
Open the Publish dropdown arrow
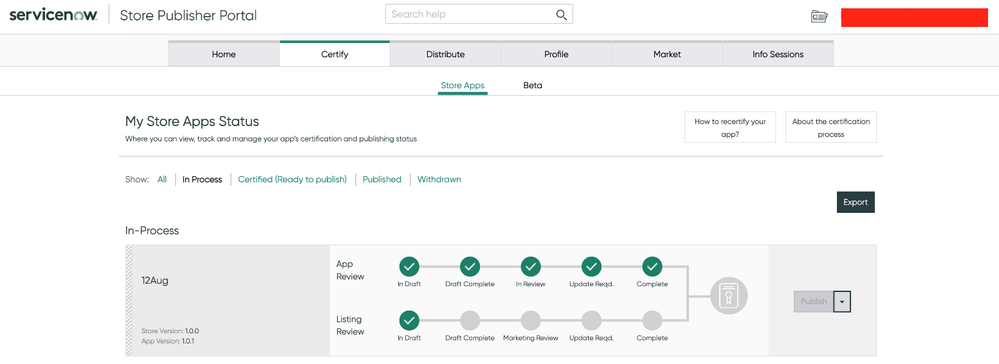tap(842, 302)
